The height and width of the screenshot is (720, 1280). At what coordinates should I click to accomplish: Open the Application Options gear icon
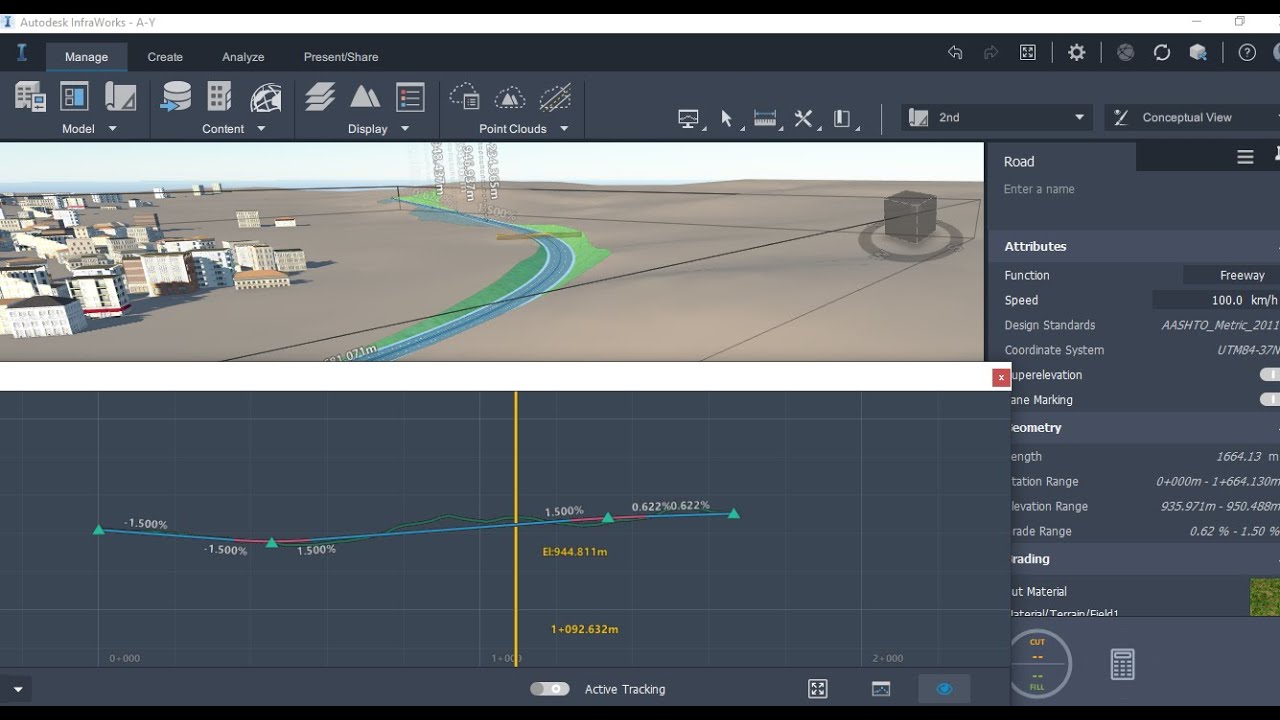tap(1077, 53)
